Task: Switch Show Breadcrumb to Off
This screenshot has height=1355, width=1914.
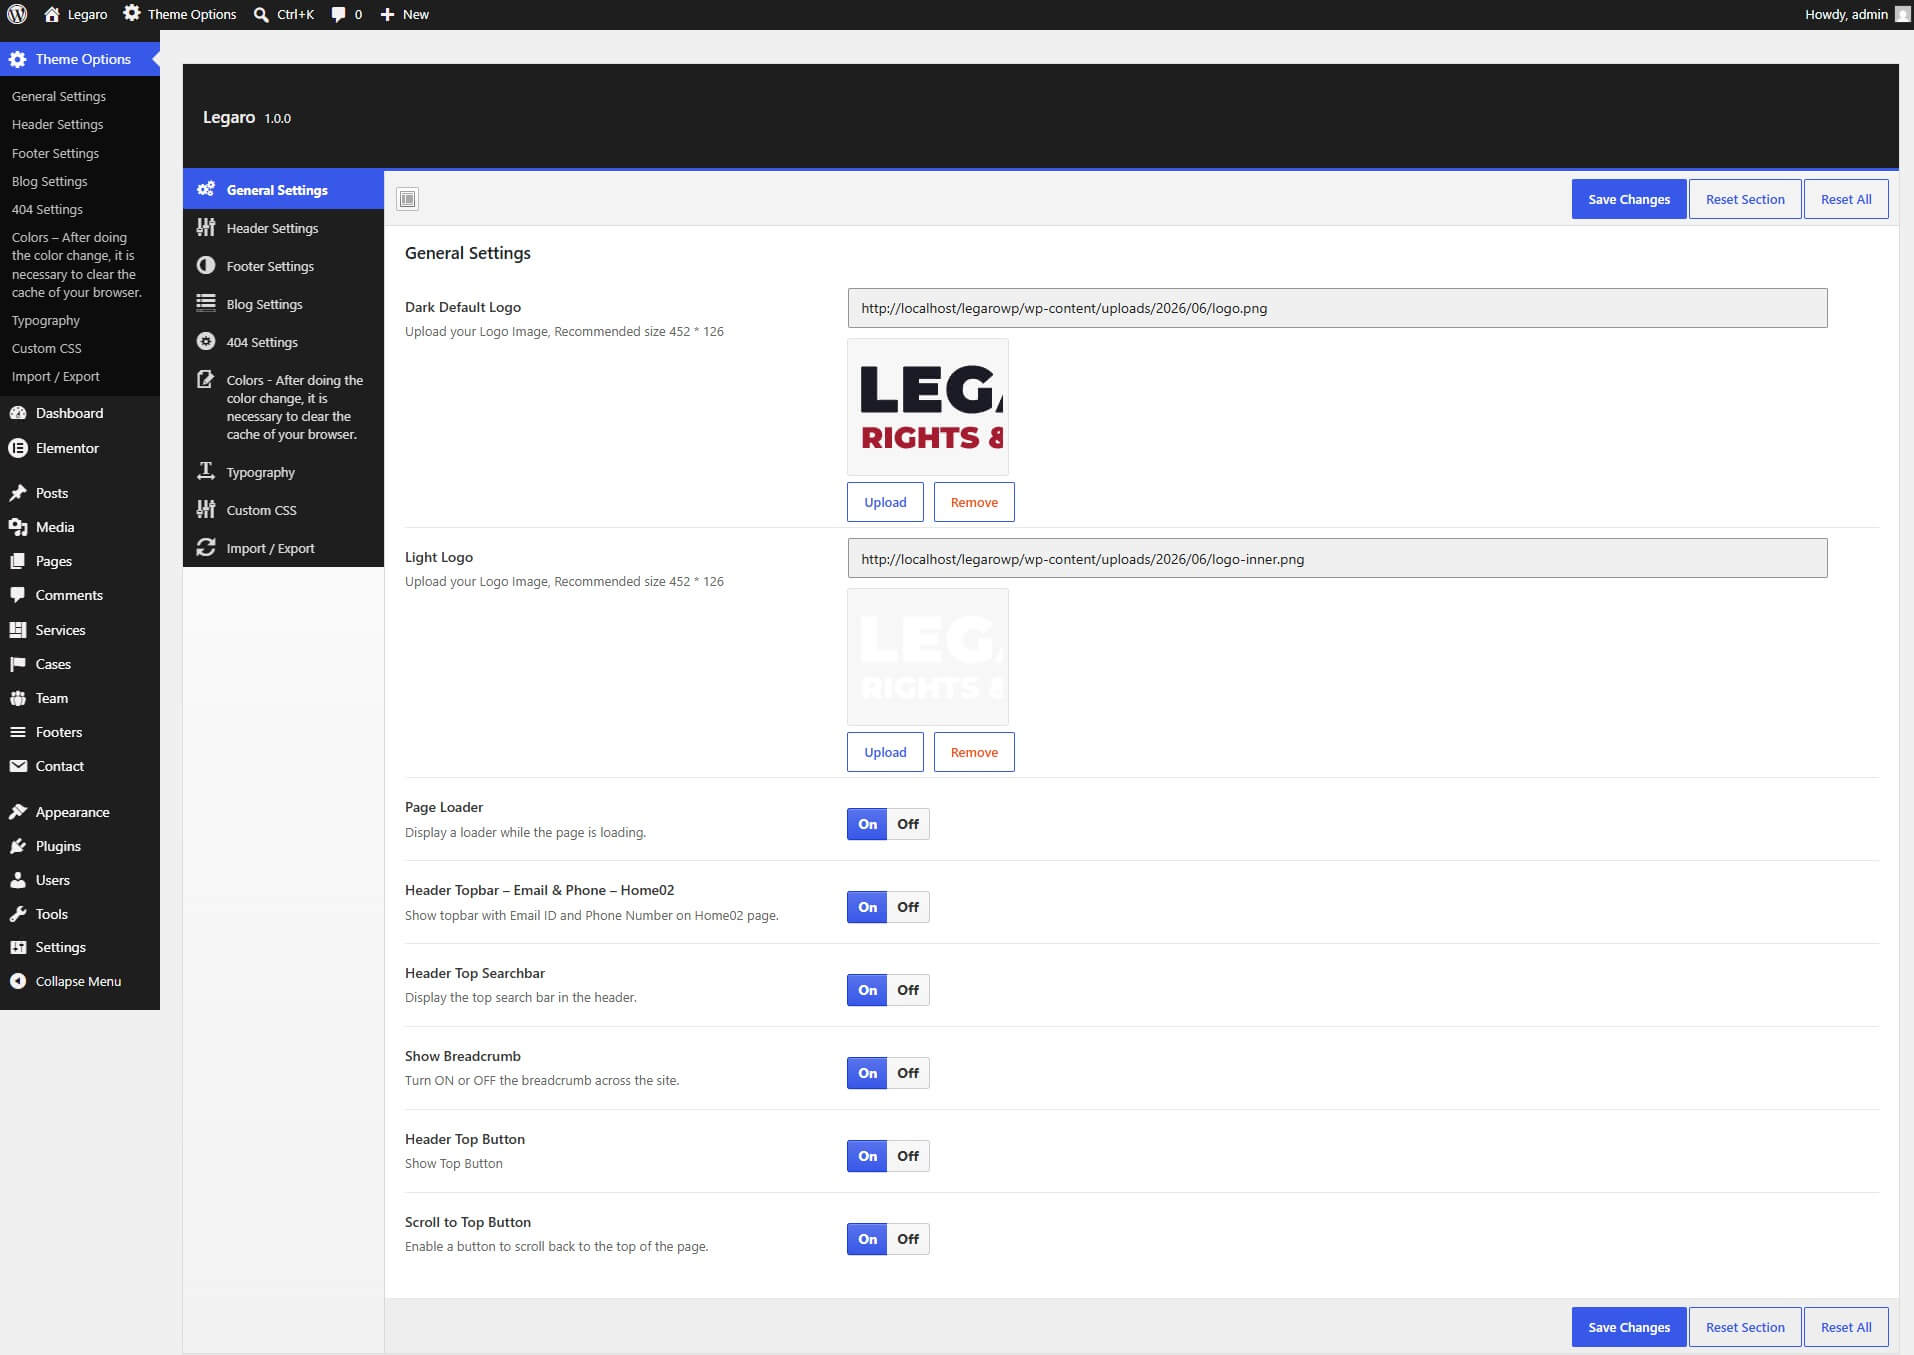Action: coord(908,1073)
